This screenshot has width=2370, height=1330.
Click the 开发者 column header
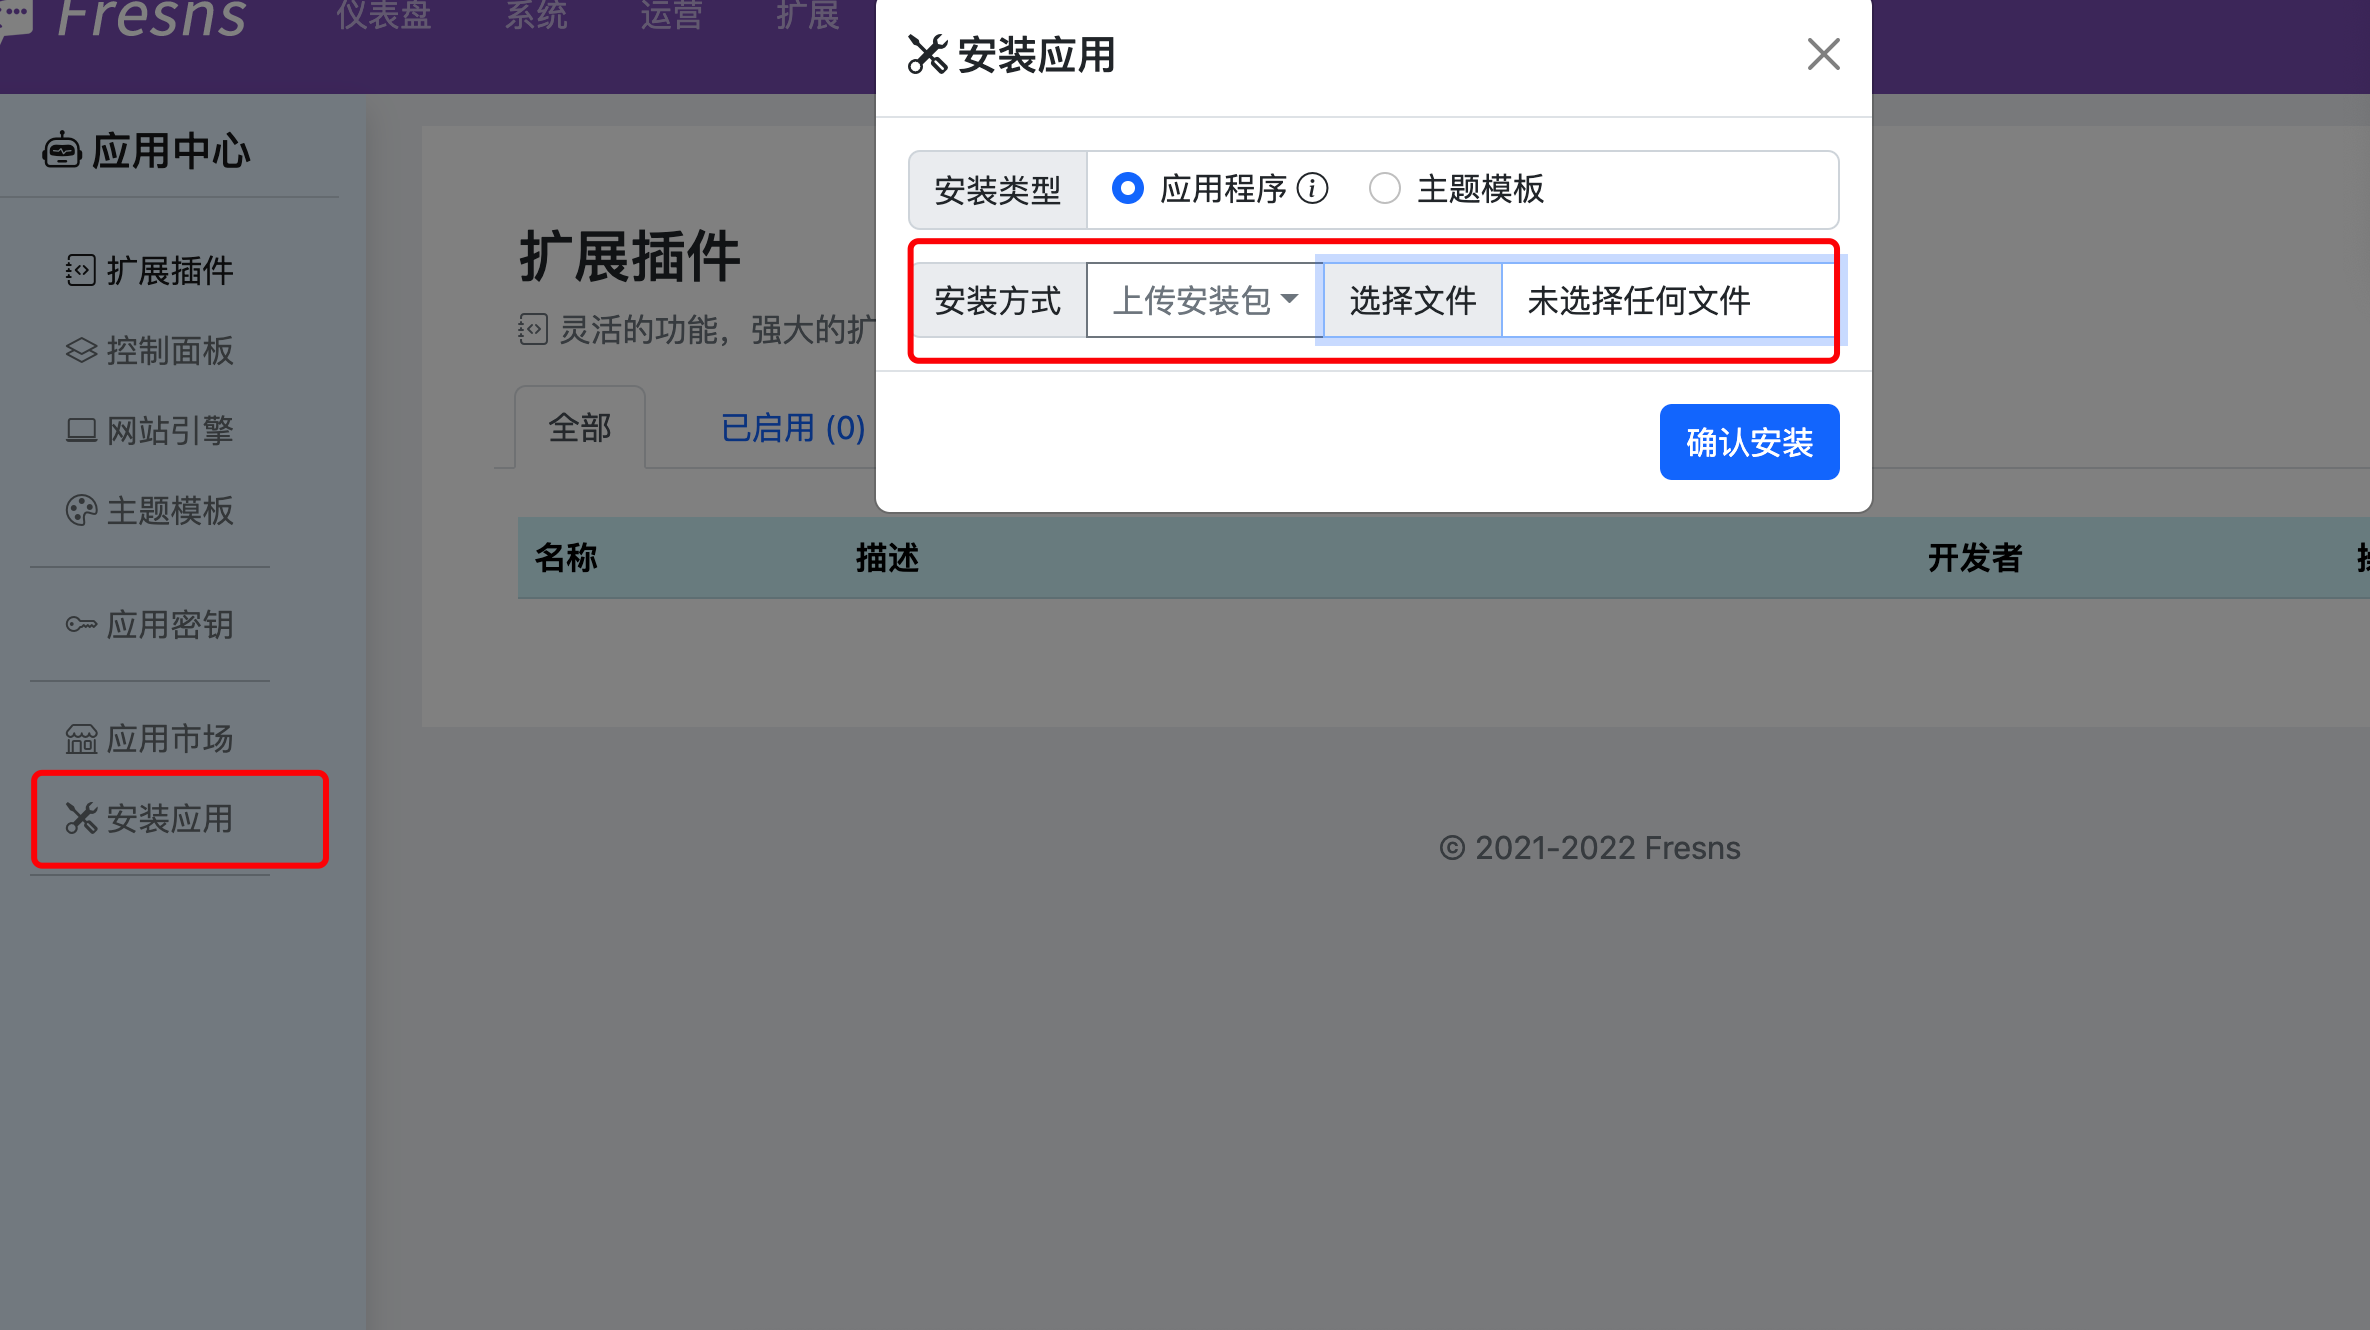tap(1975, 557)
